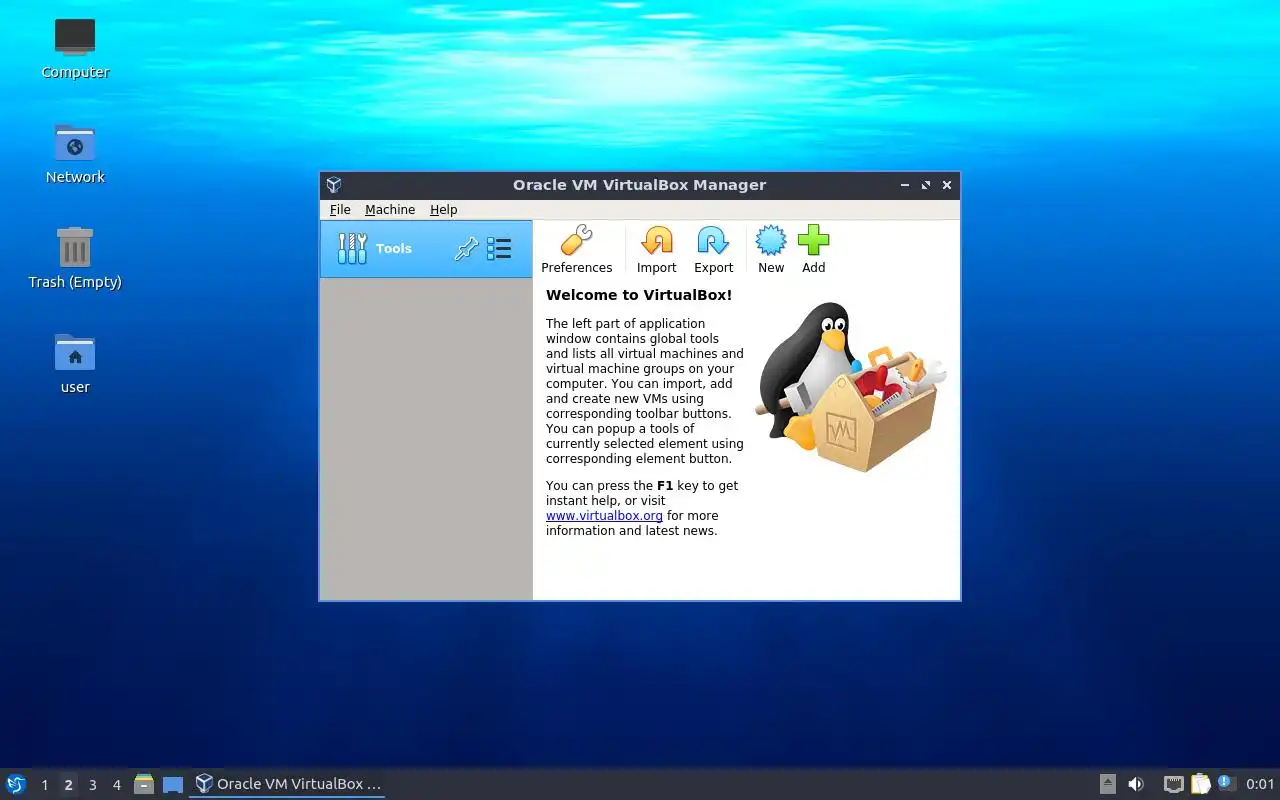Click the clock showing 0:01

click(x=1260, y=784)
